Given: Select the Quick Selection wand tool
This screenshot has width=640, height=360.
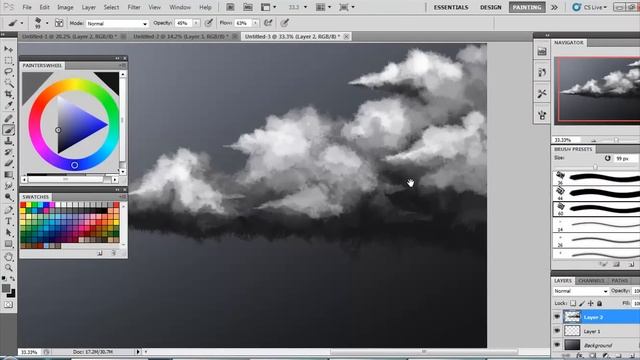Looking at the screenshot, I should coord(8,83).
